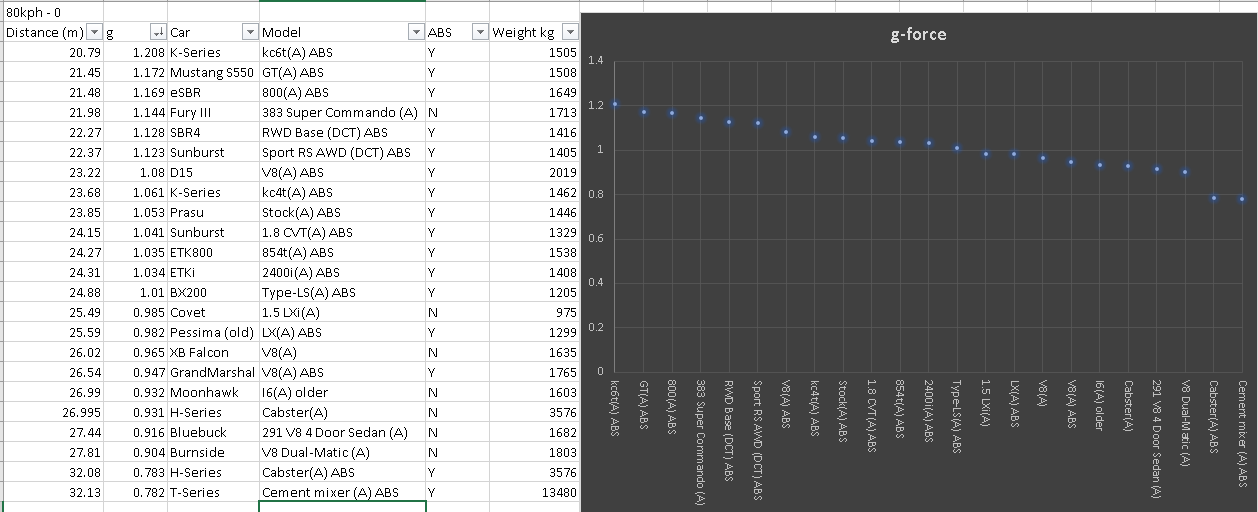Click the 1.4 value on chart vertical axis

coord(596,61)
